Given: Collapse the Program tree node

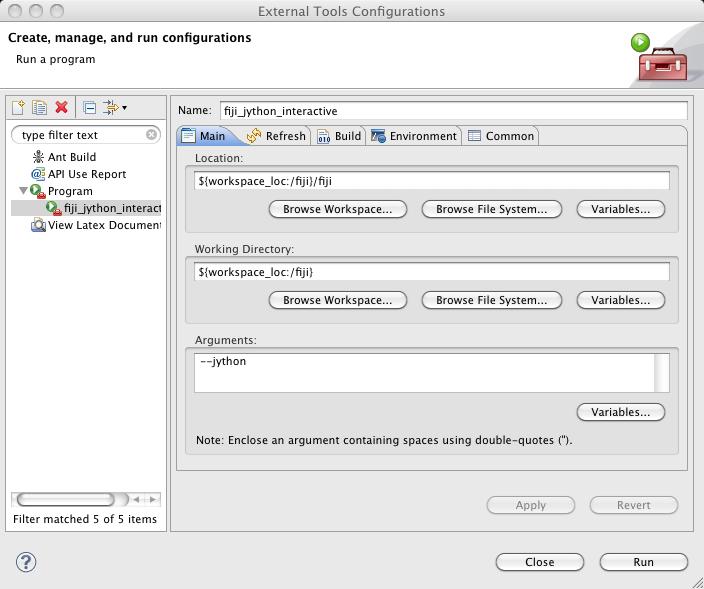Looking at the screenshot, I should point(24,191).
